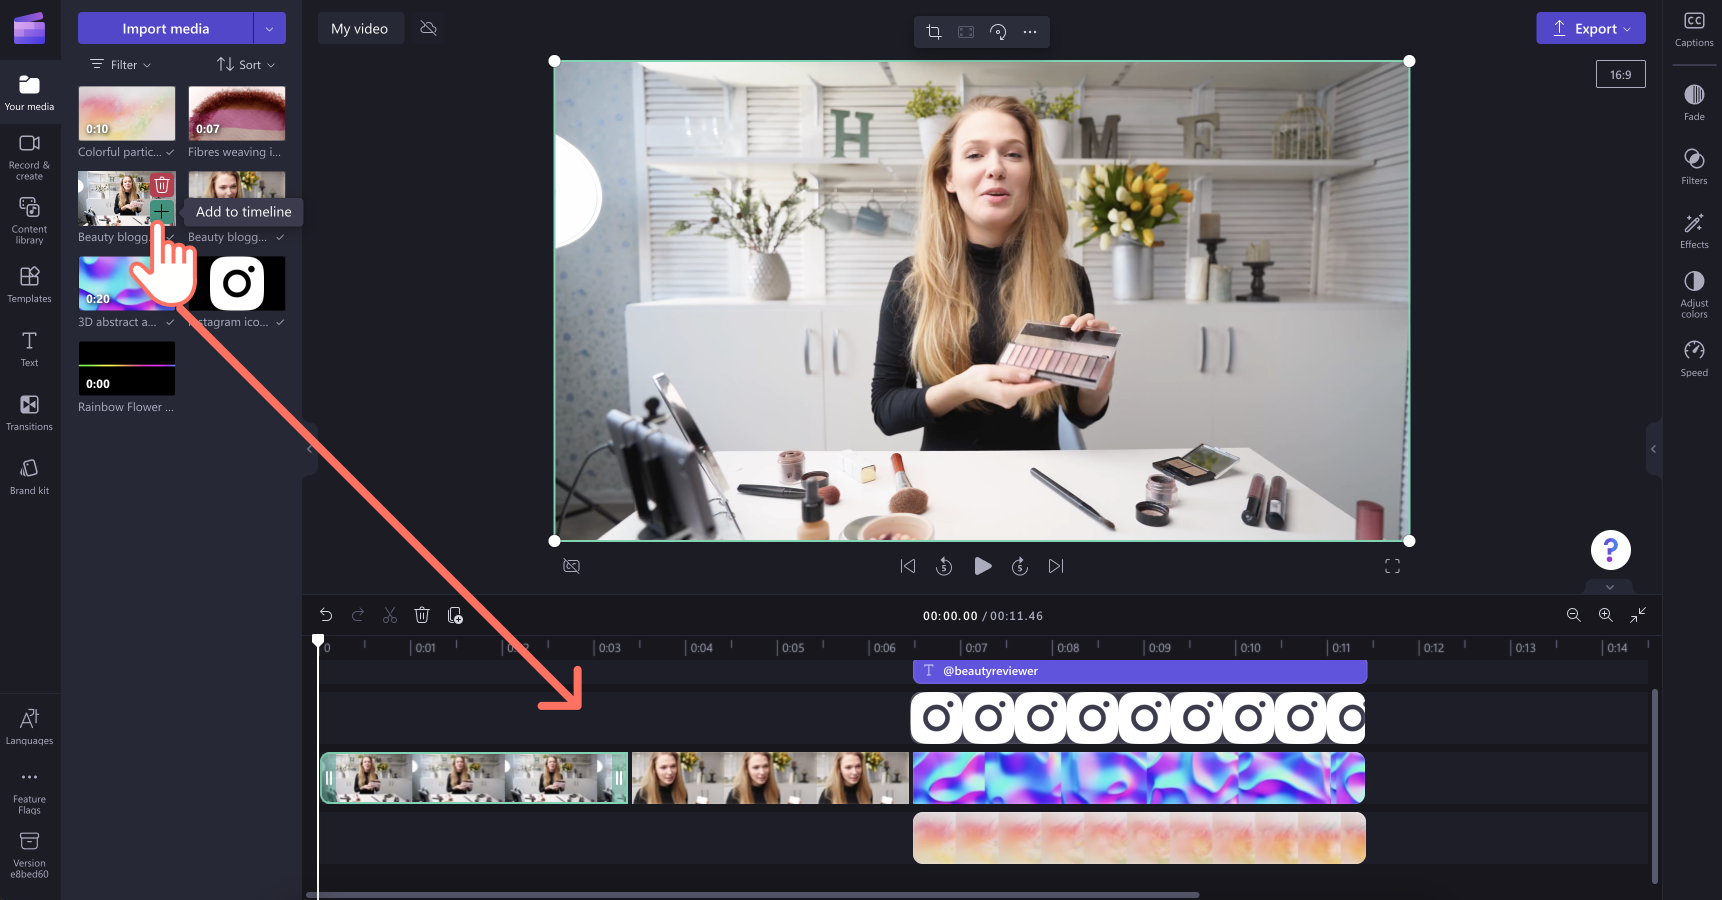Open the Languages panel
This screenshot has width=1722, height=900.
(29, 727)
